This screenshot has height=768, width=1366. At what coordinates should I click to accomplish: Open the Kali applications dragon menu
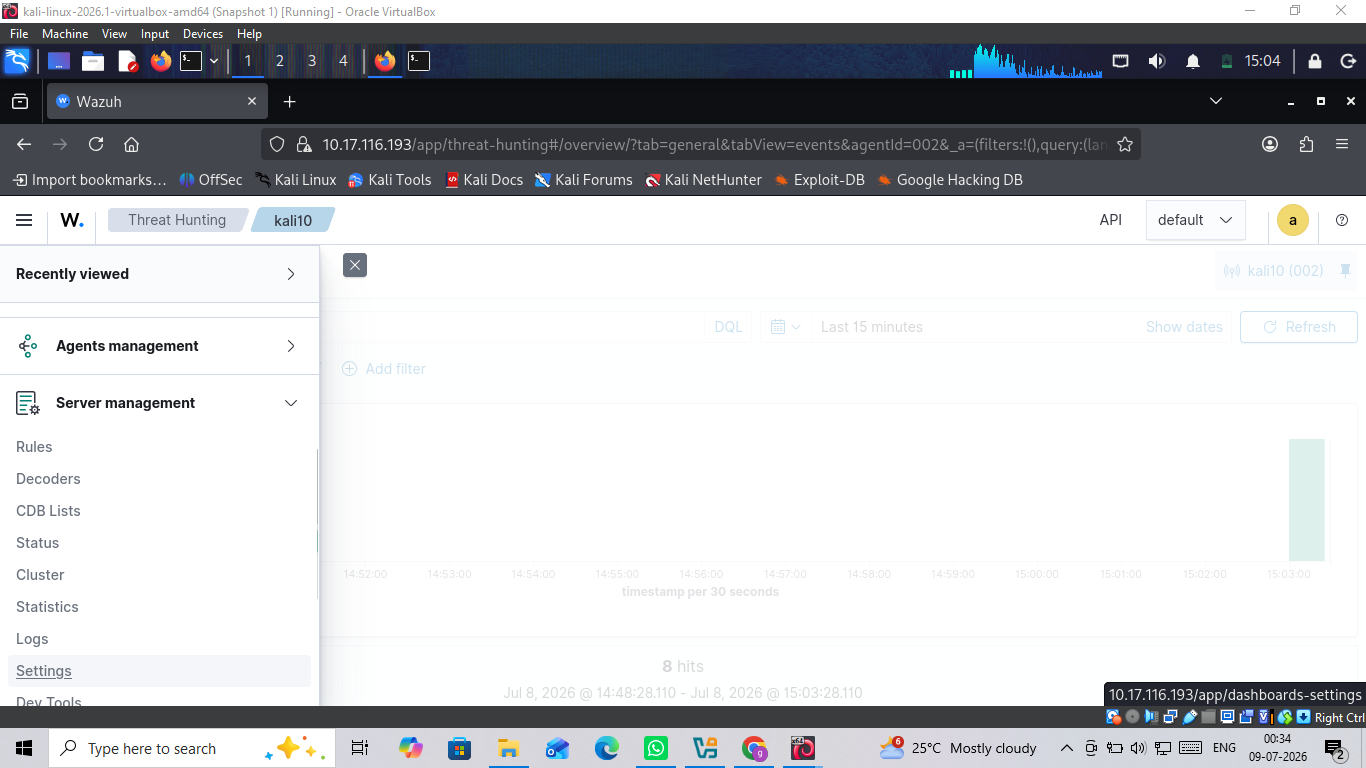[17, 61]
